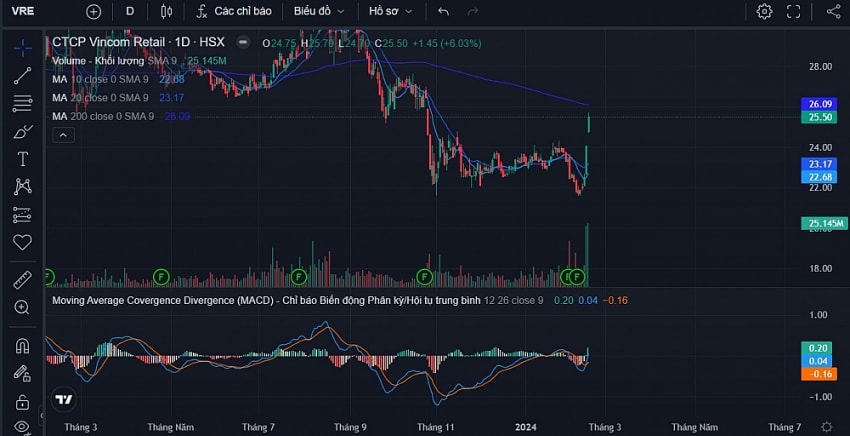Screen dimensions: 850x436
Task: Expand the Hồ sơ dropdown
Action: pyautogui.click(x=390, y=11)
